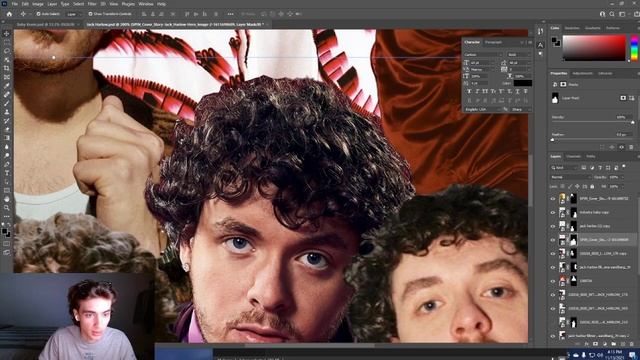The image size is (640, 360).
Task: Select the Move tool in the toolbox
Action: [7, 33]
